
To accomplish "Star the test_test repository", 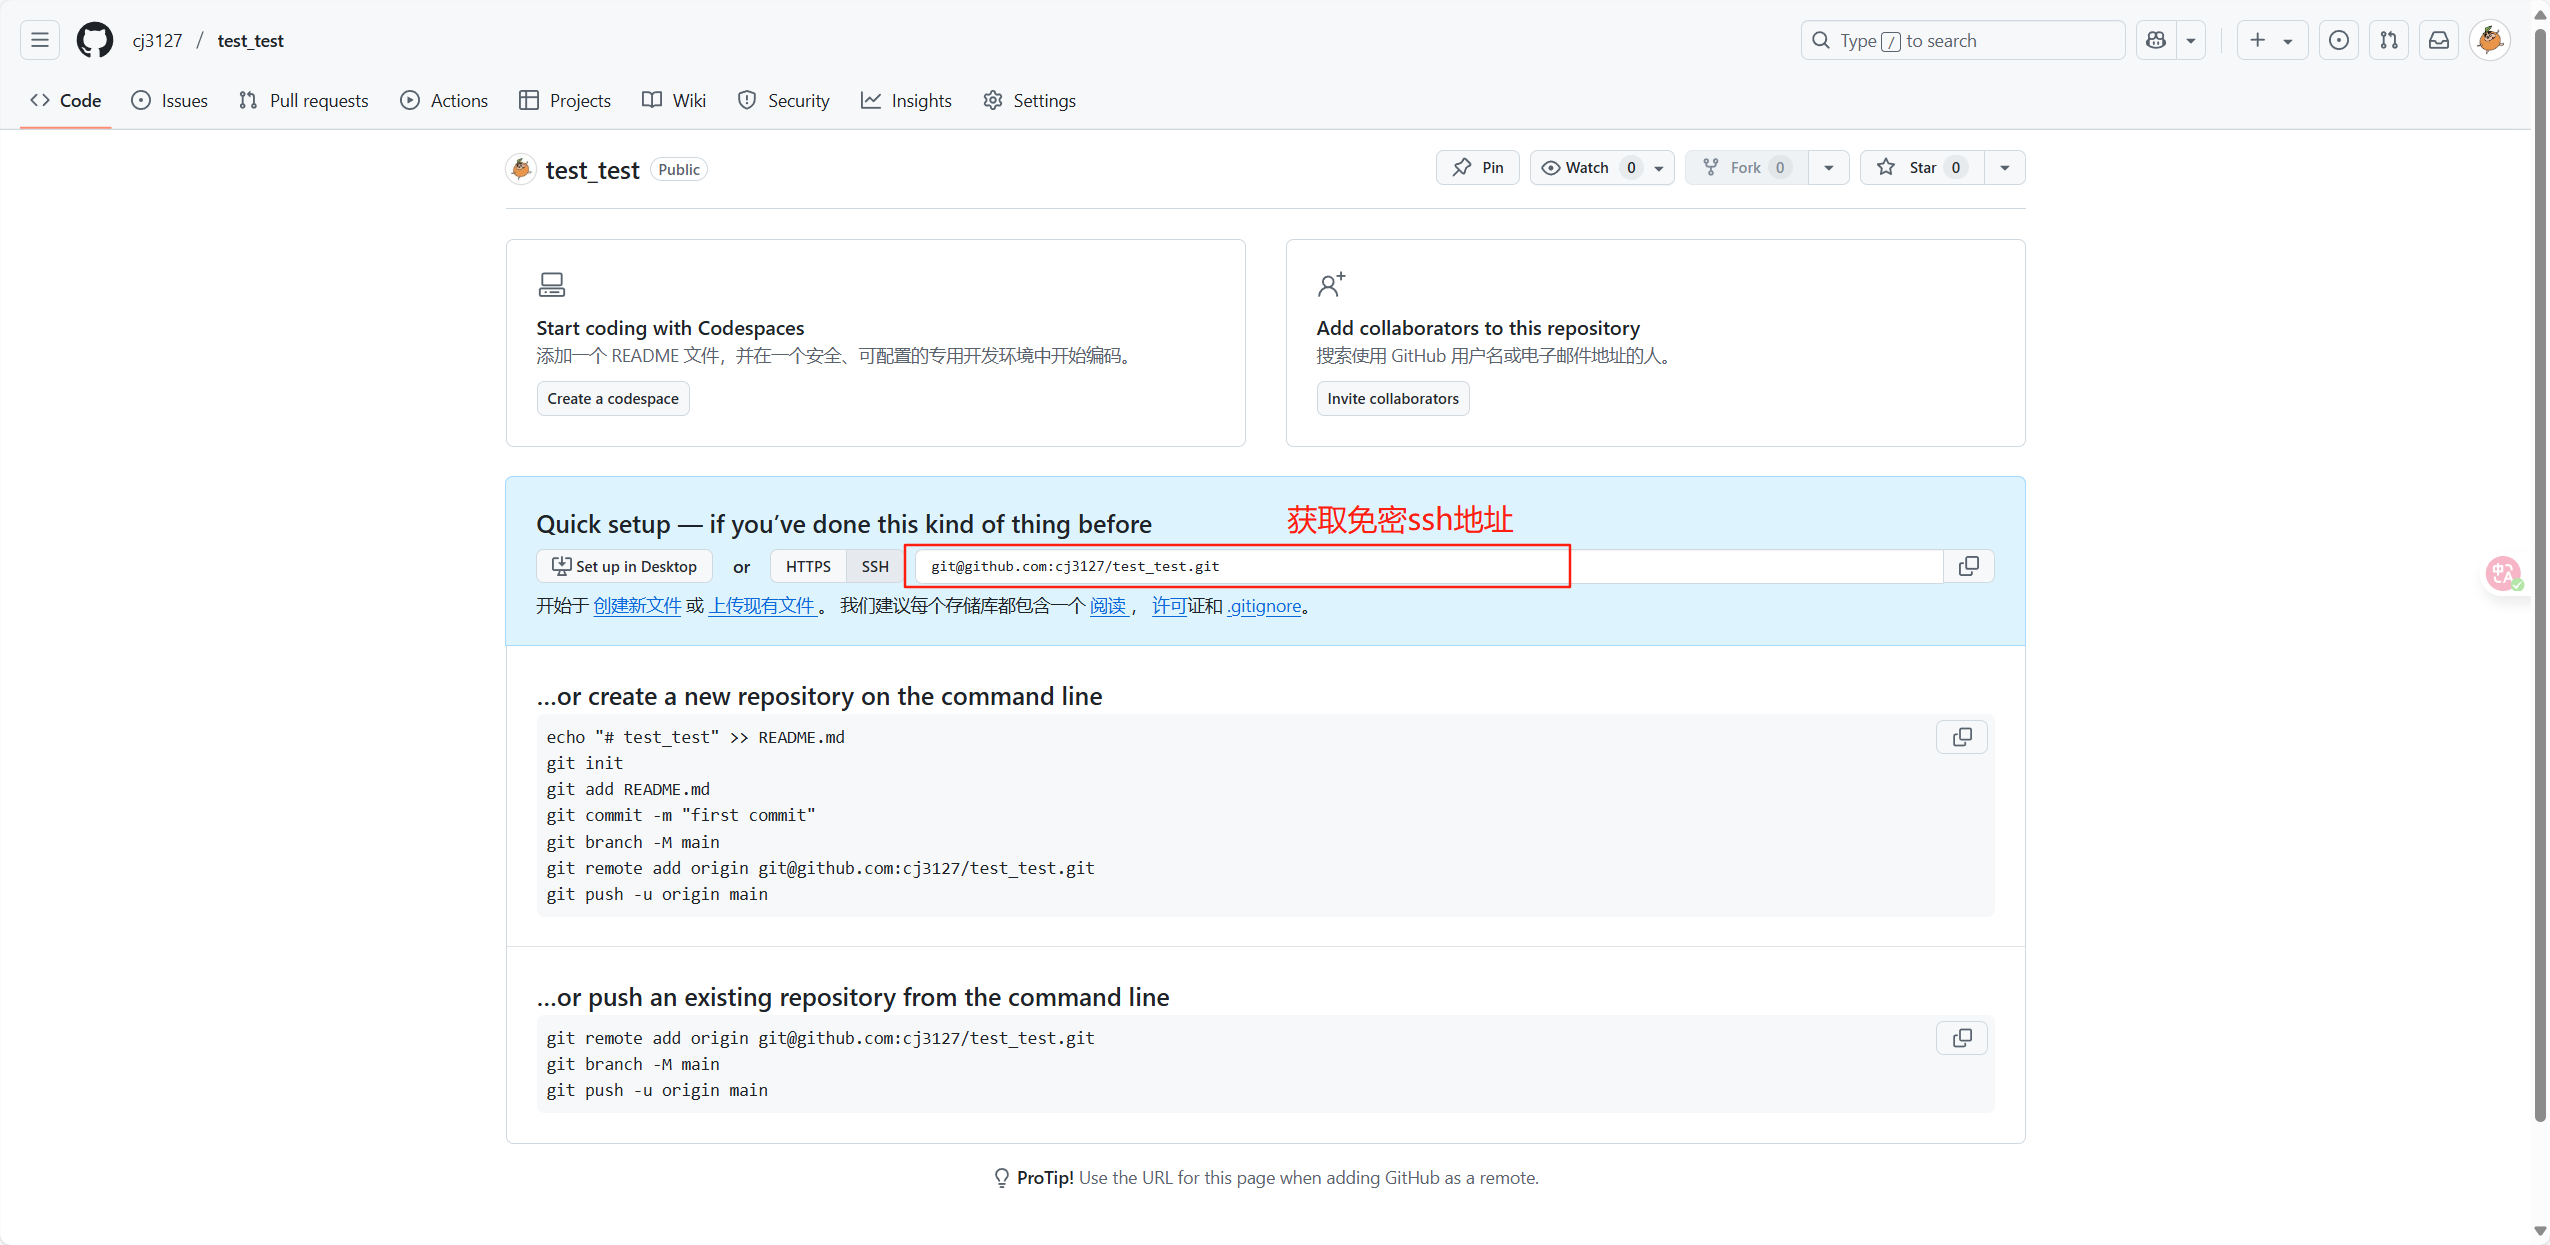I will pyautogui.click(x=1922, y=167).
